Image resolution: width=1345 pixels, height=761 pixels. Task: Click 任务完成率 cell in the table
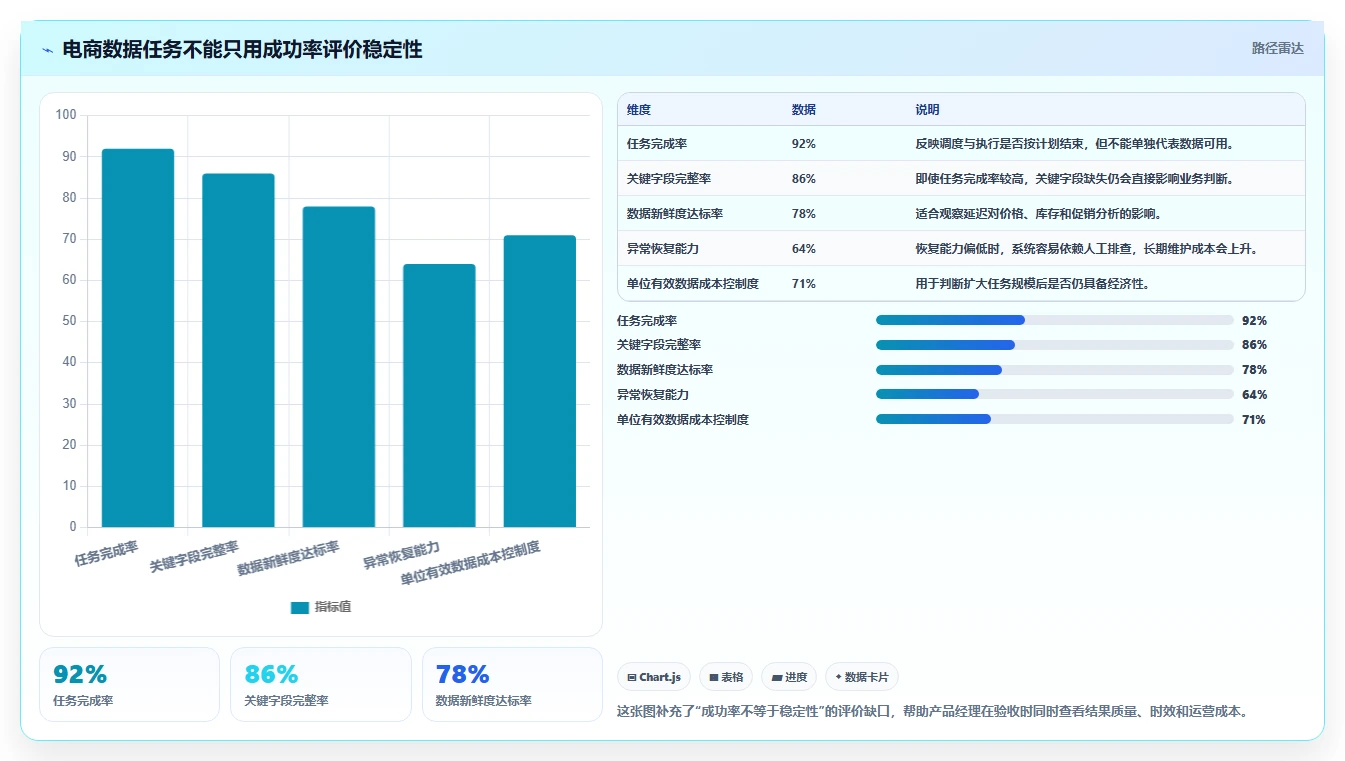pos(657,144)
